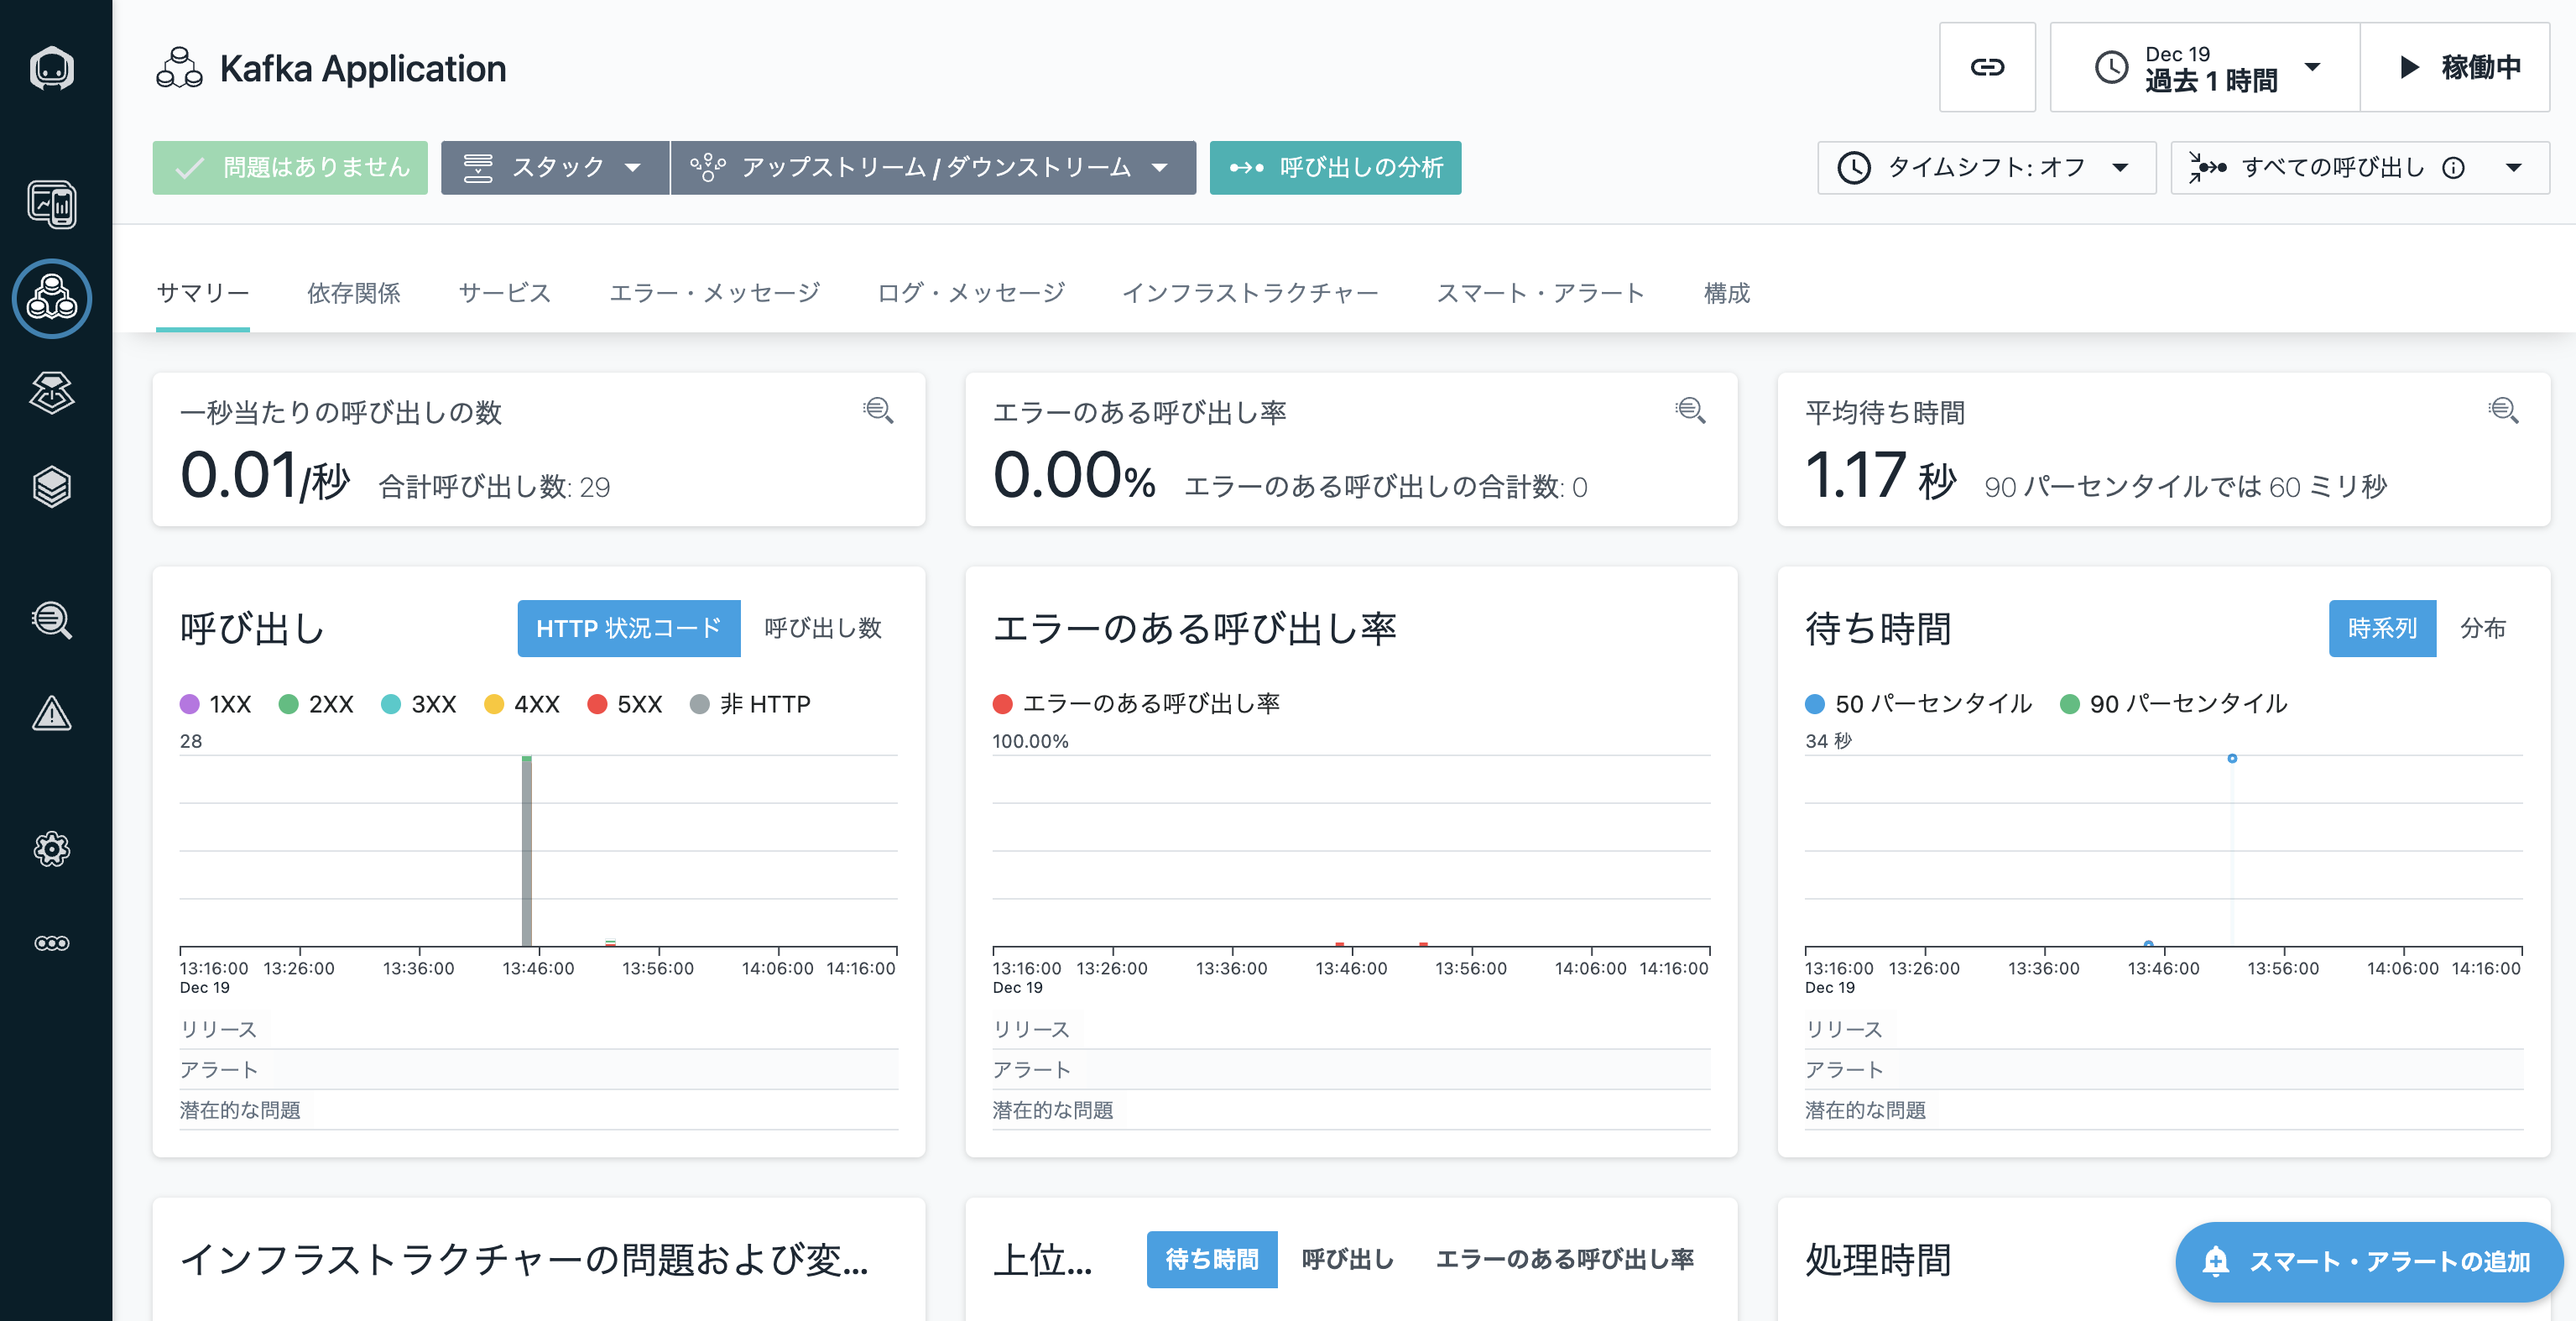The height and width of the screenshot is (1321, 2576).
Task: Open the タイムシフト: オフ dropdown
Action: coord(1985,167)
